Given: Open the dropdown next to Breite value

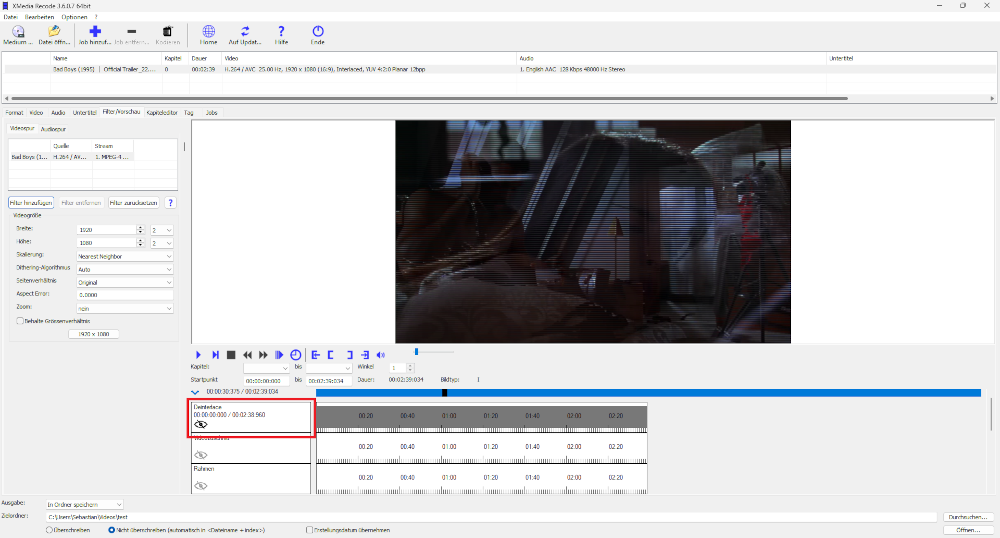Looking at the screenshot, I should (162, 230).
